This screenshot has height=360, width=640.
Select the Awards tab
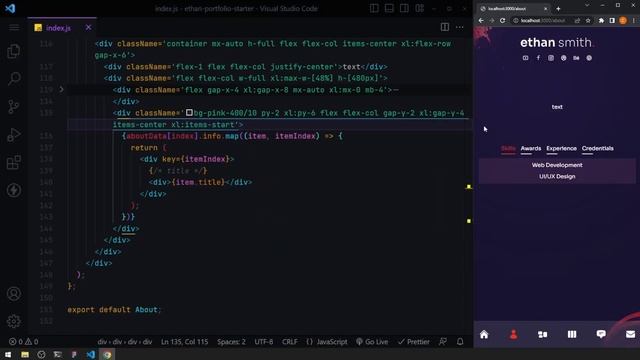pos(531,149)
